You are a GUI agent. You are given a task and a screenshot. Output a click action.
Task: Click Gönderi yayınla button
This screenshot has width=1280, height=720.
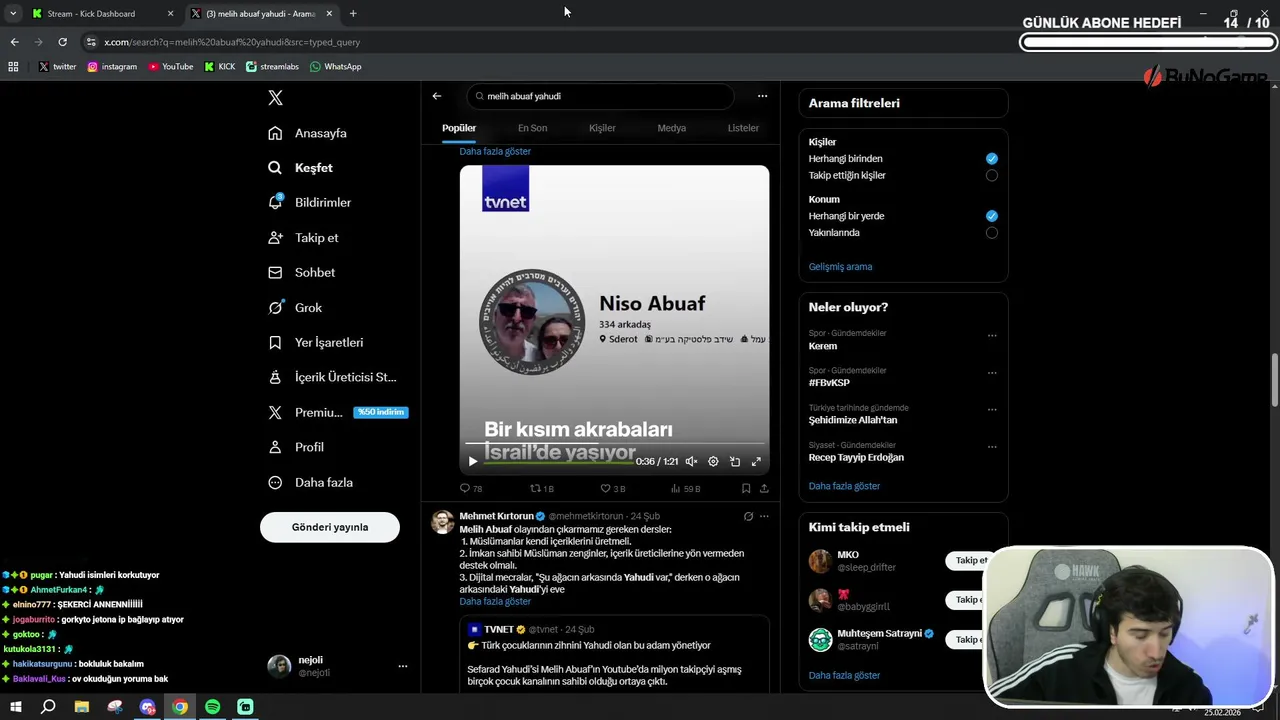point(330,527)
